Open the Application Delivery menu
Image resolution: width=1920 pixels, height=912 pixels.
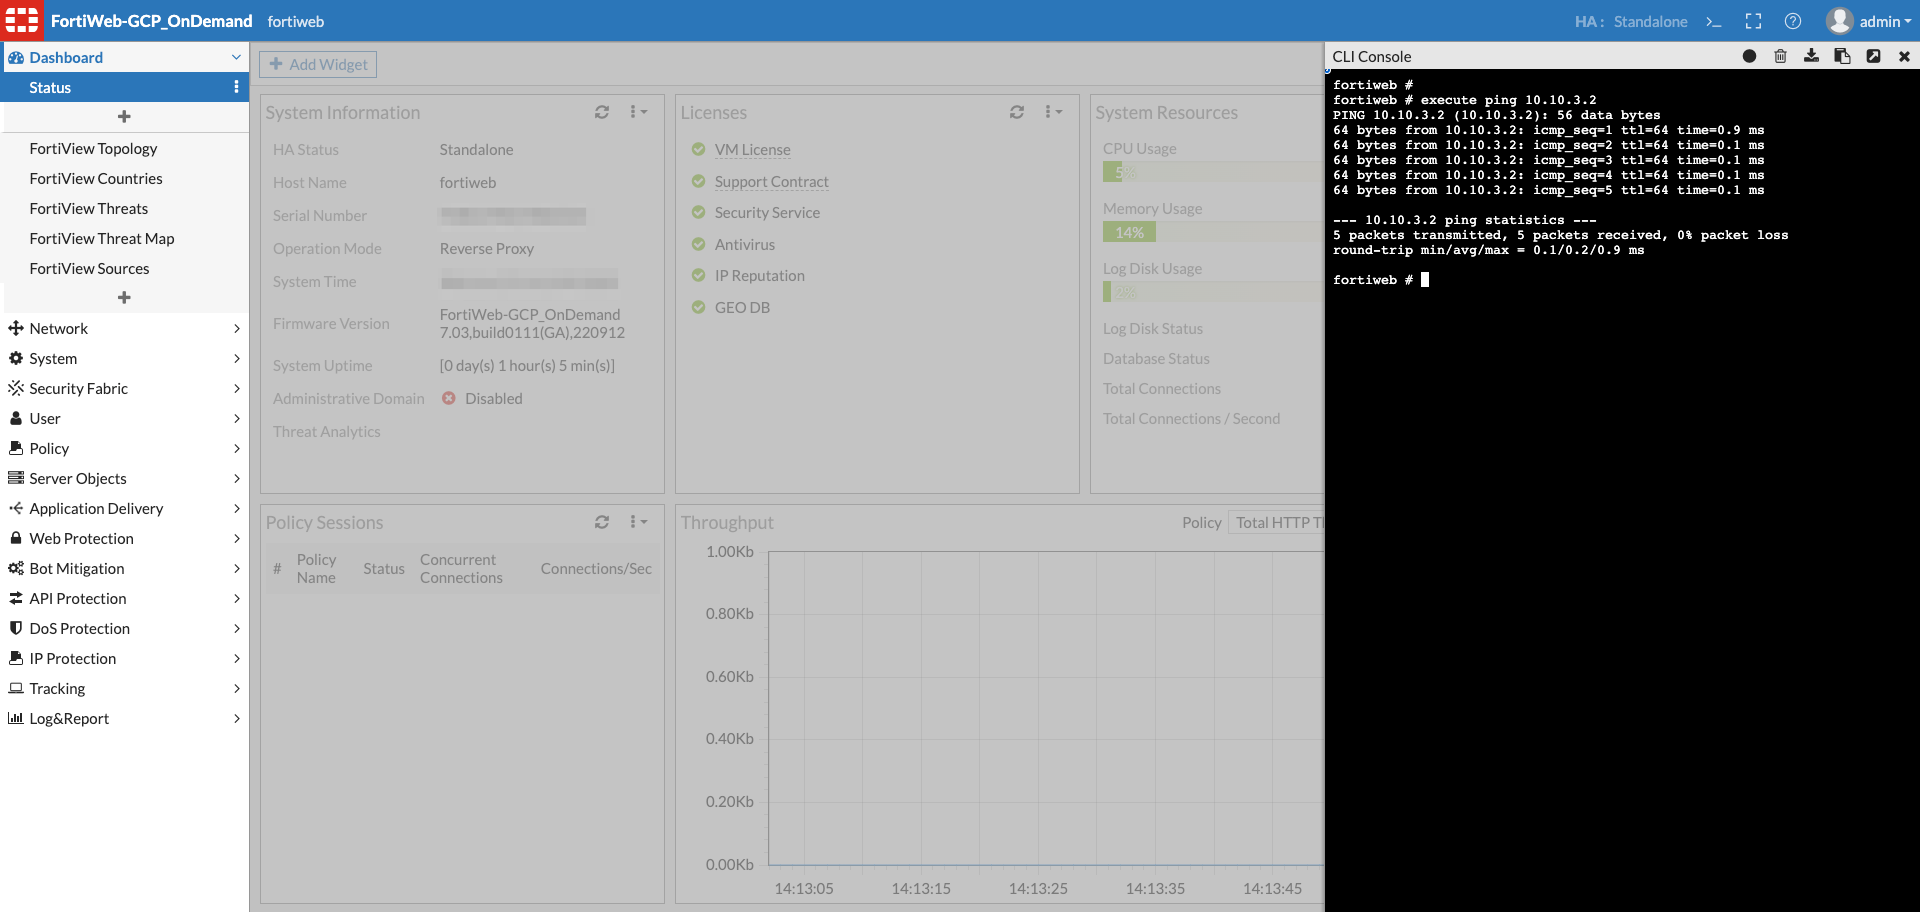click(124, 508)
